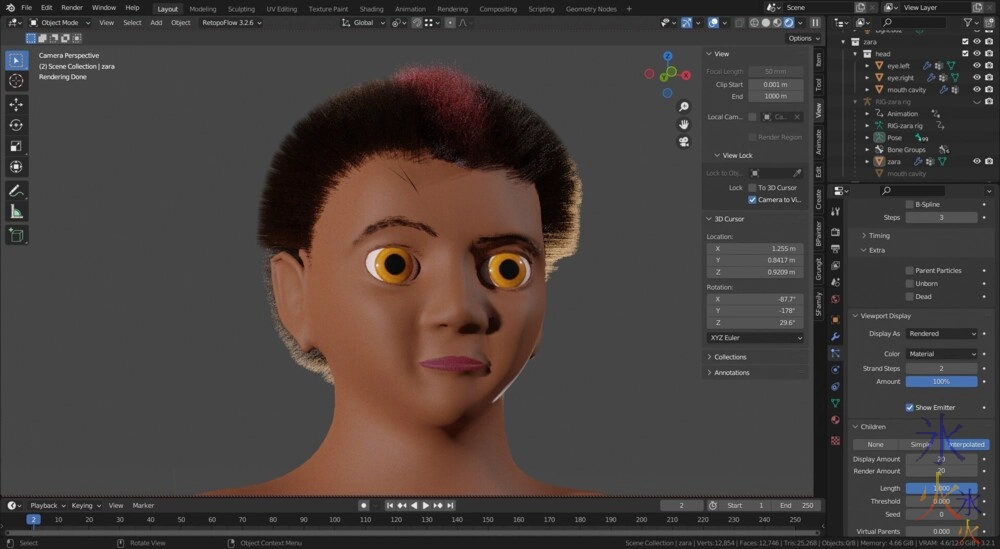Toggle camera view with the camera icon
Image resolution: width=1000 pixels, height=549 pixels.
684,141
